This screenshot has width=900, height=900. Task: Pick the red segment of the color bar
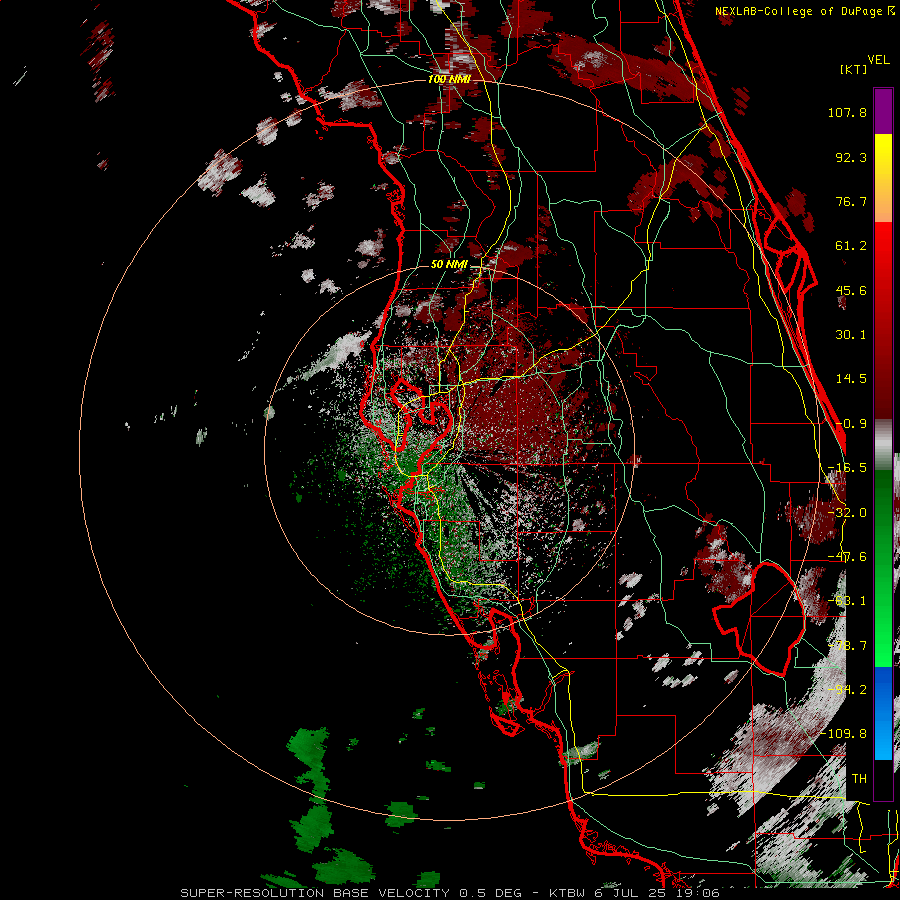click(x=883, y=320)
